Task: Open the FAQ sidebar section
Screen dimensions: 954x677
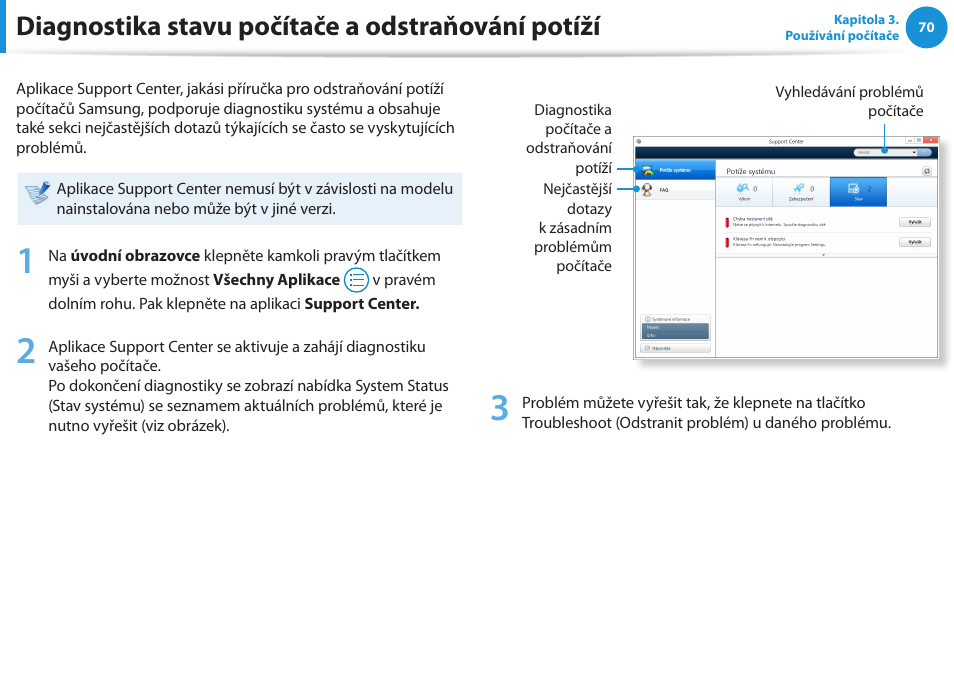Action: coord(675,190)
